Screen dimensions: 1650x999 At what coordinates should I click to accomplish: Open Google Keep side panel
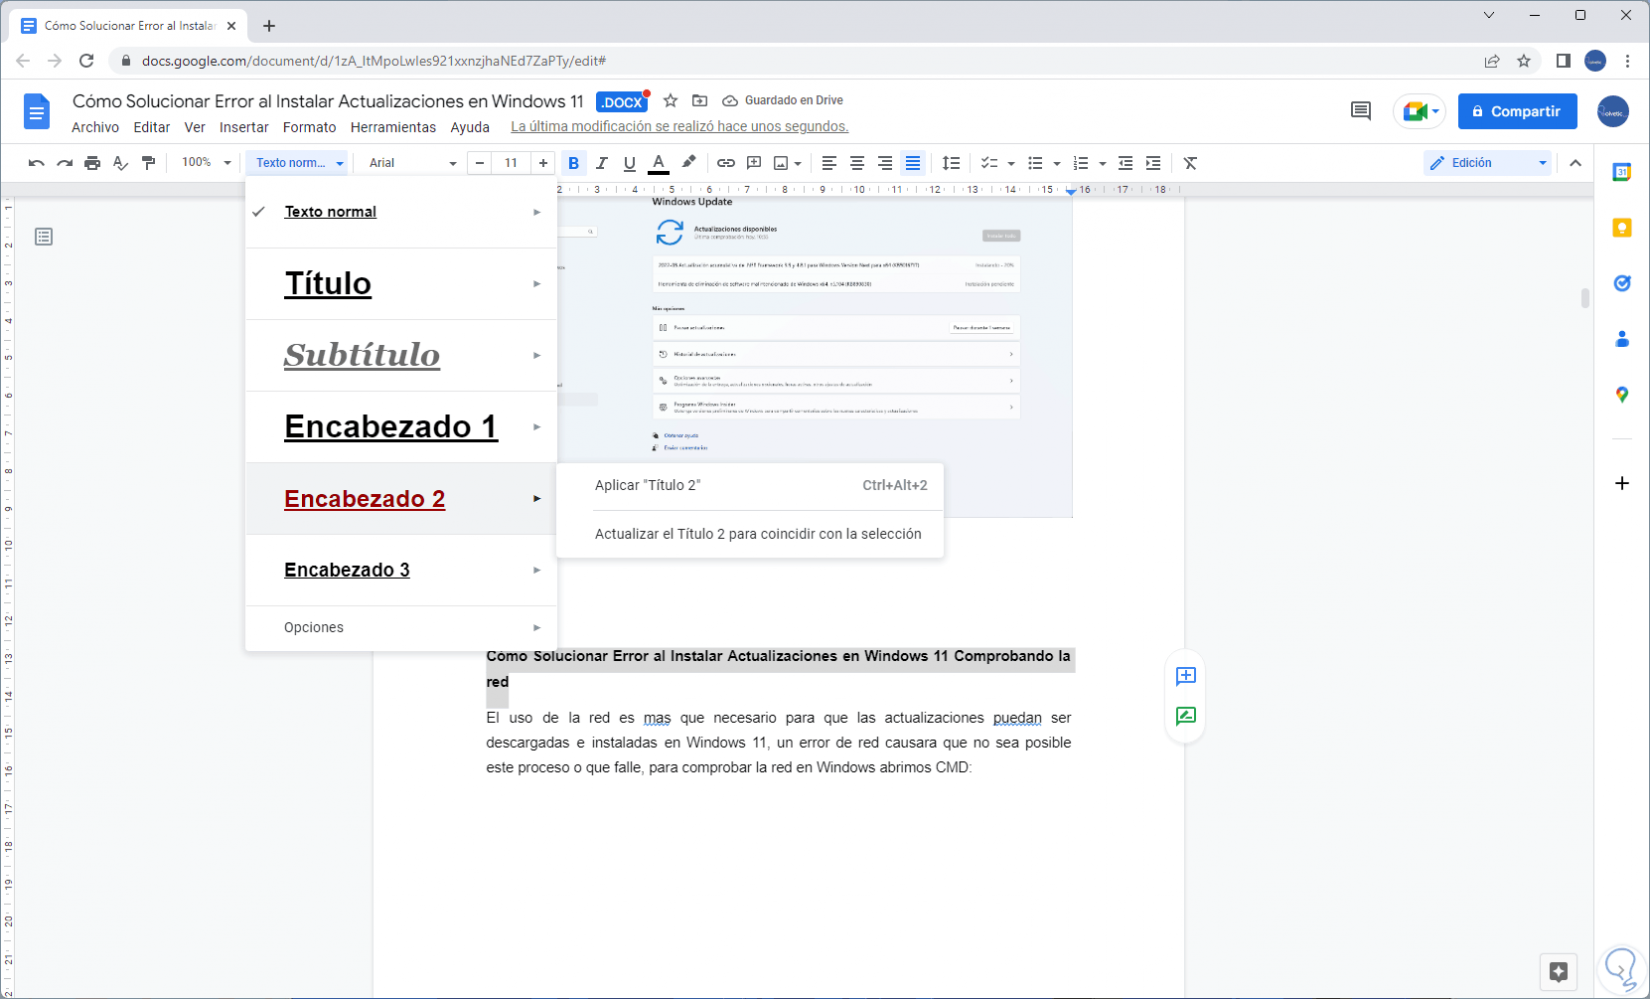tap(1622, 228)
